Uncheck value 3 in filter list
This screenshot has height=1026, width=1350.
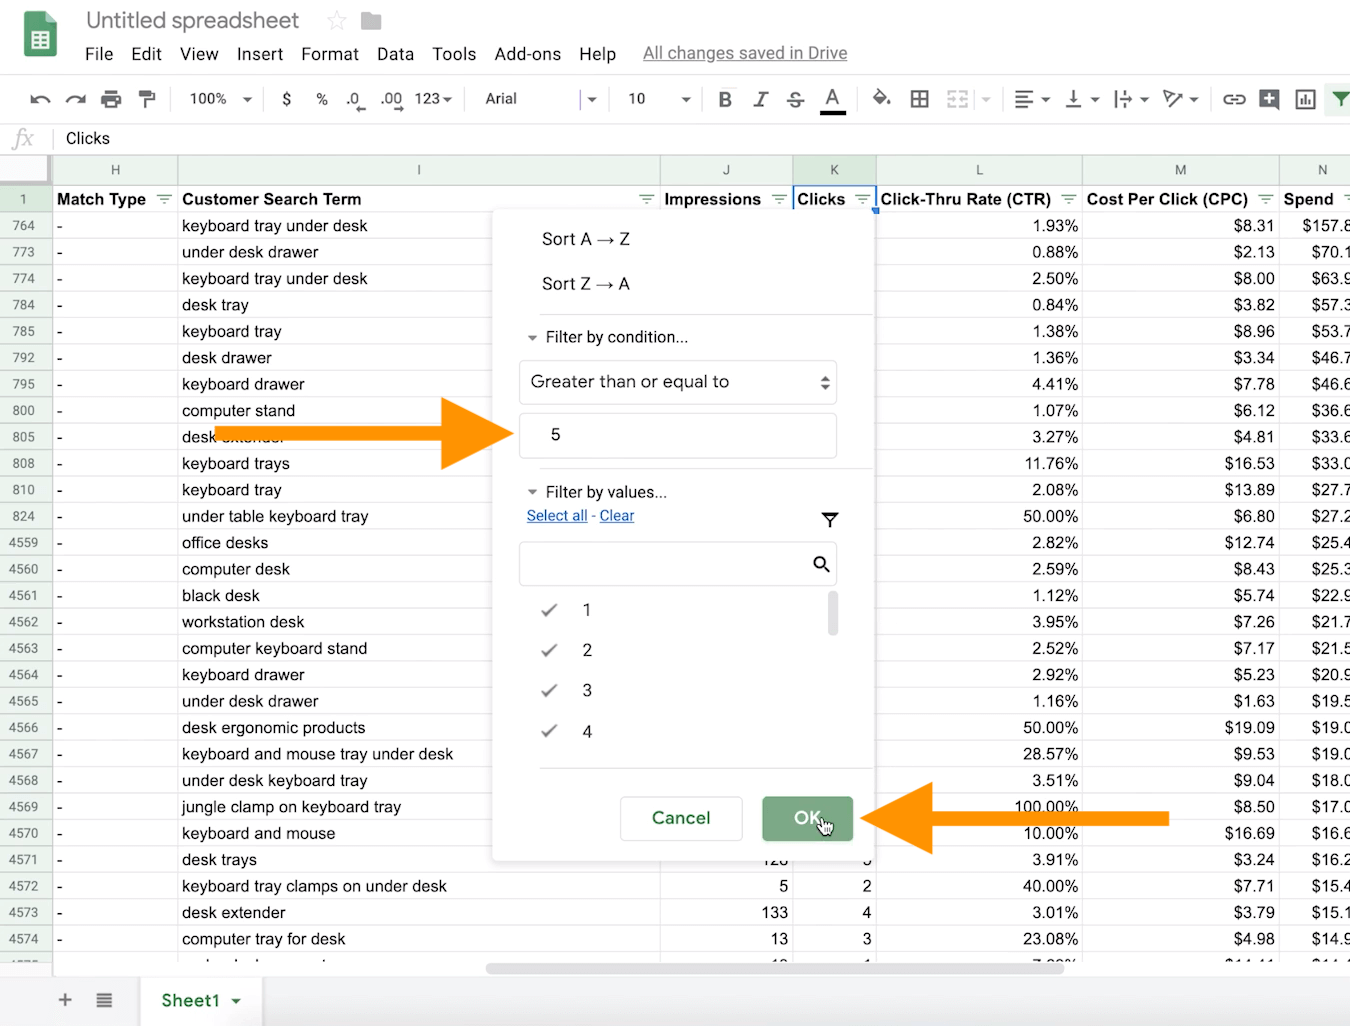(x=549, y=691)
